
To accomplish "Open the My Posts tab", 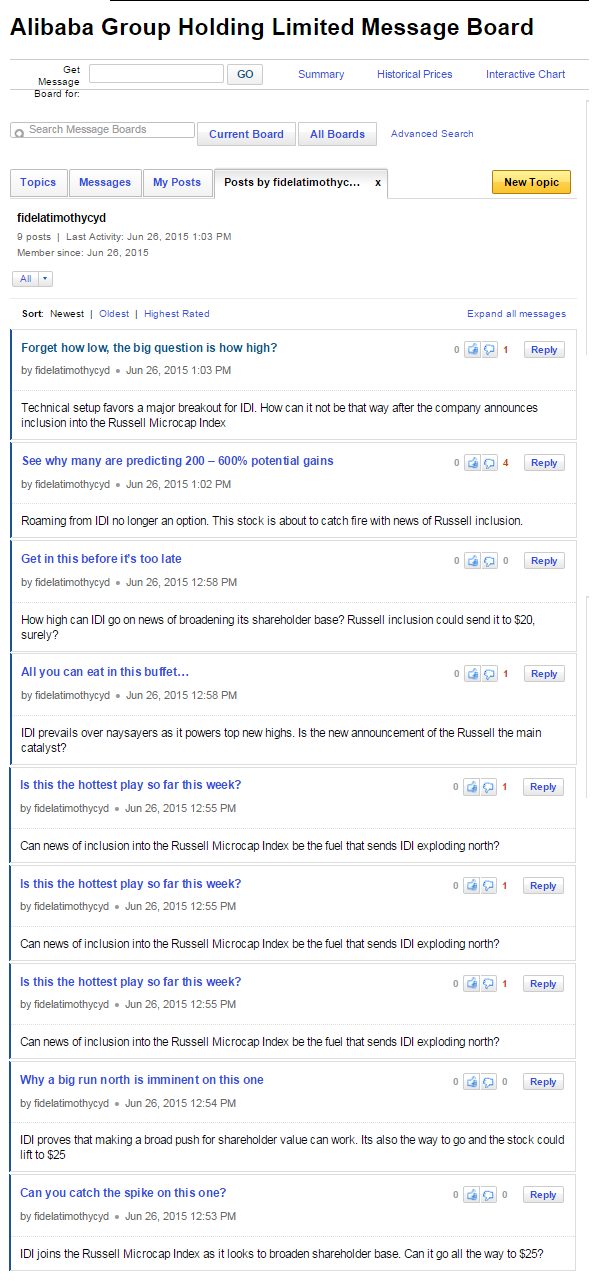I will pos(177,183).
